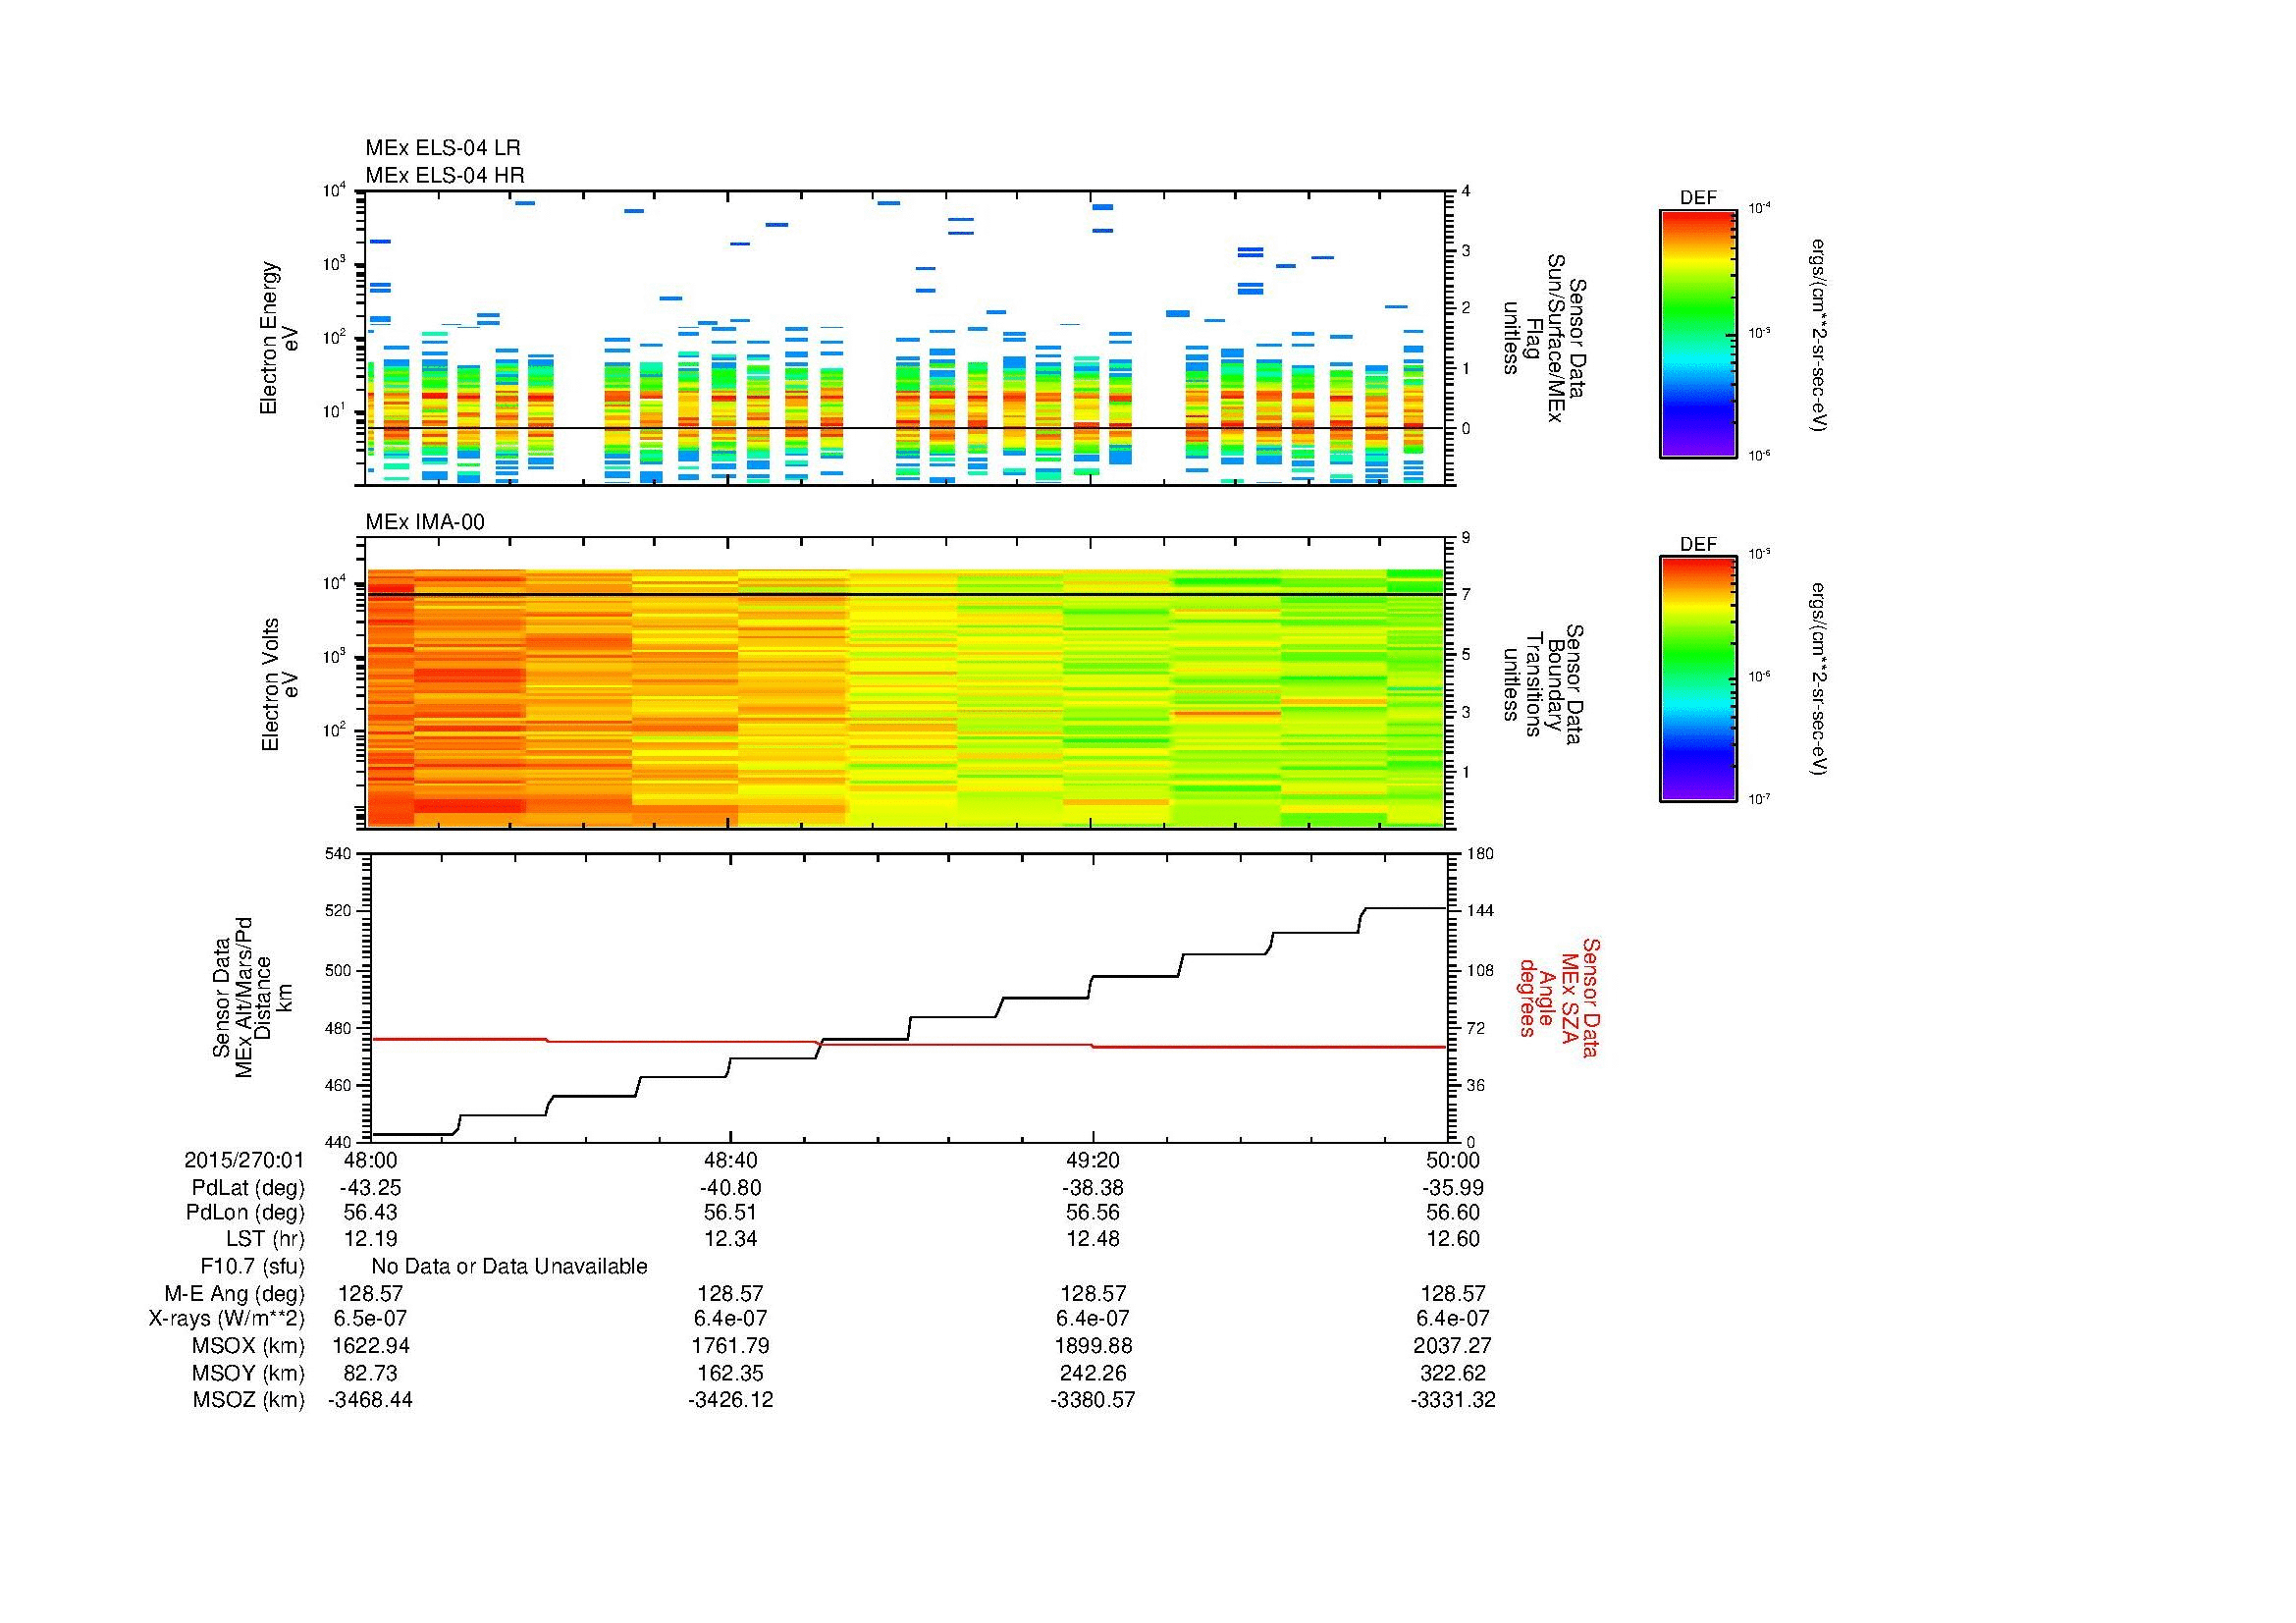
Task: Click the 'M-E Ang (deg)' row label
Action: click(235, 1294)
